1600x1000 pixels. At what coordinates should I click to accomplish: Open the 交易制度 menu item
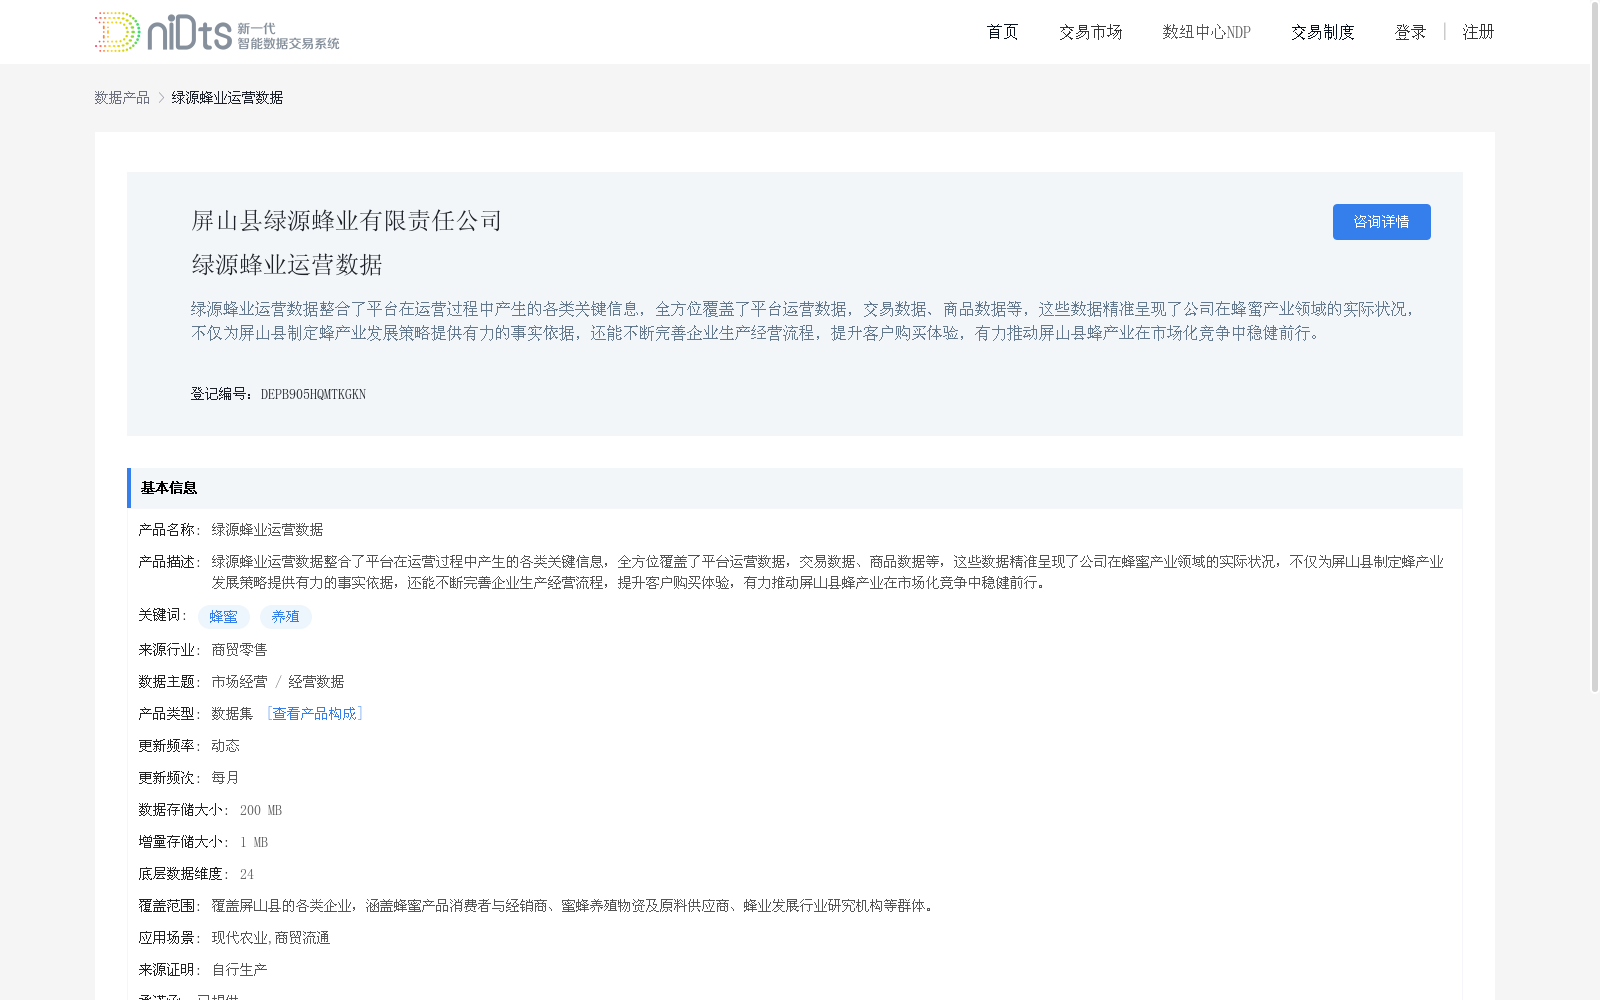coord(1322,32)
